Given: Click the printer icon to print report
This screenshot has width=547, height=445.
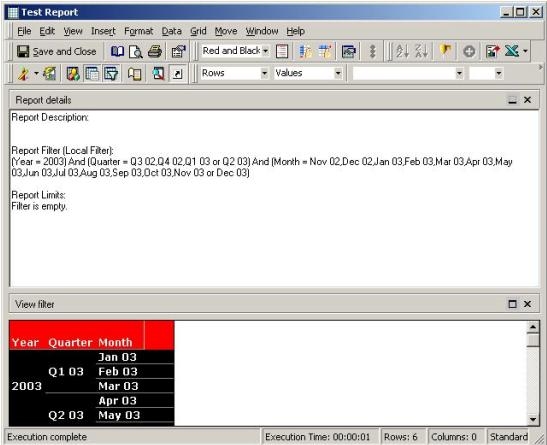Looking at the screenshot, I should pos(155,52).
